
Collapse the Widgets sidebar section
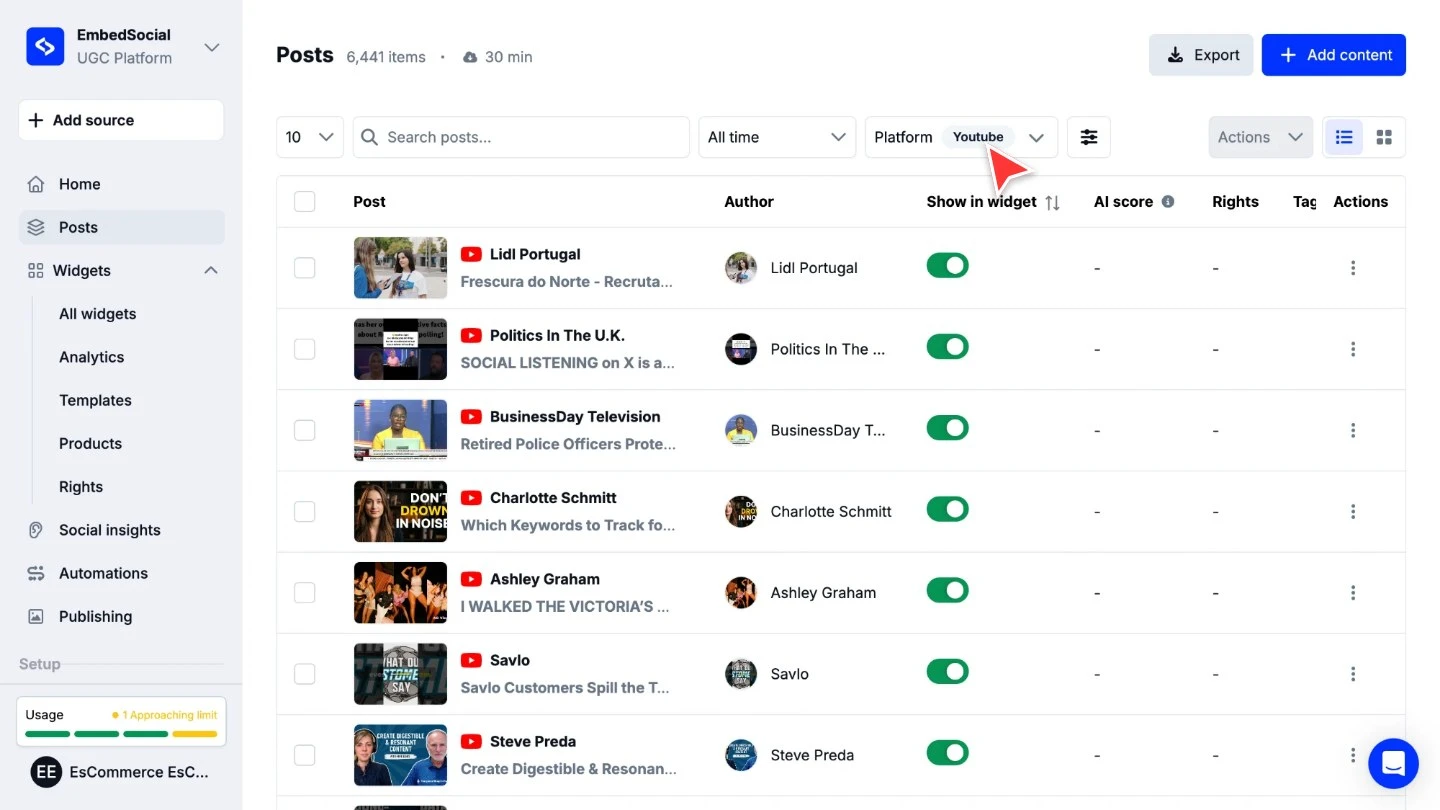tap(211, 270)
